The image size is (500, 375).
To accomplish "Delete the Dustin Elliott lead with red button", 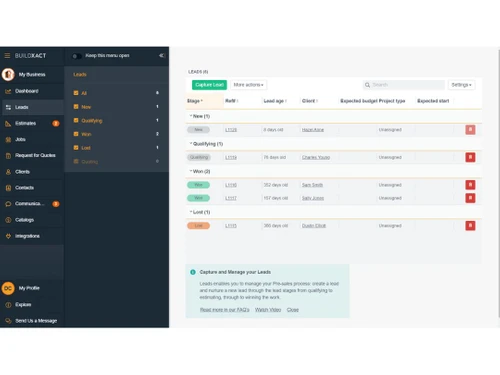I will click(470, 226).
